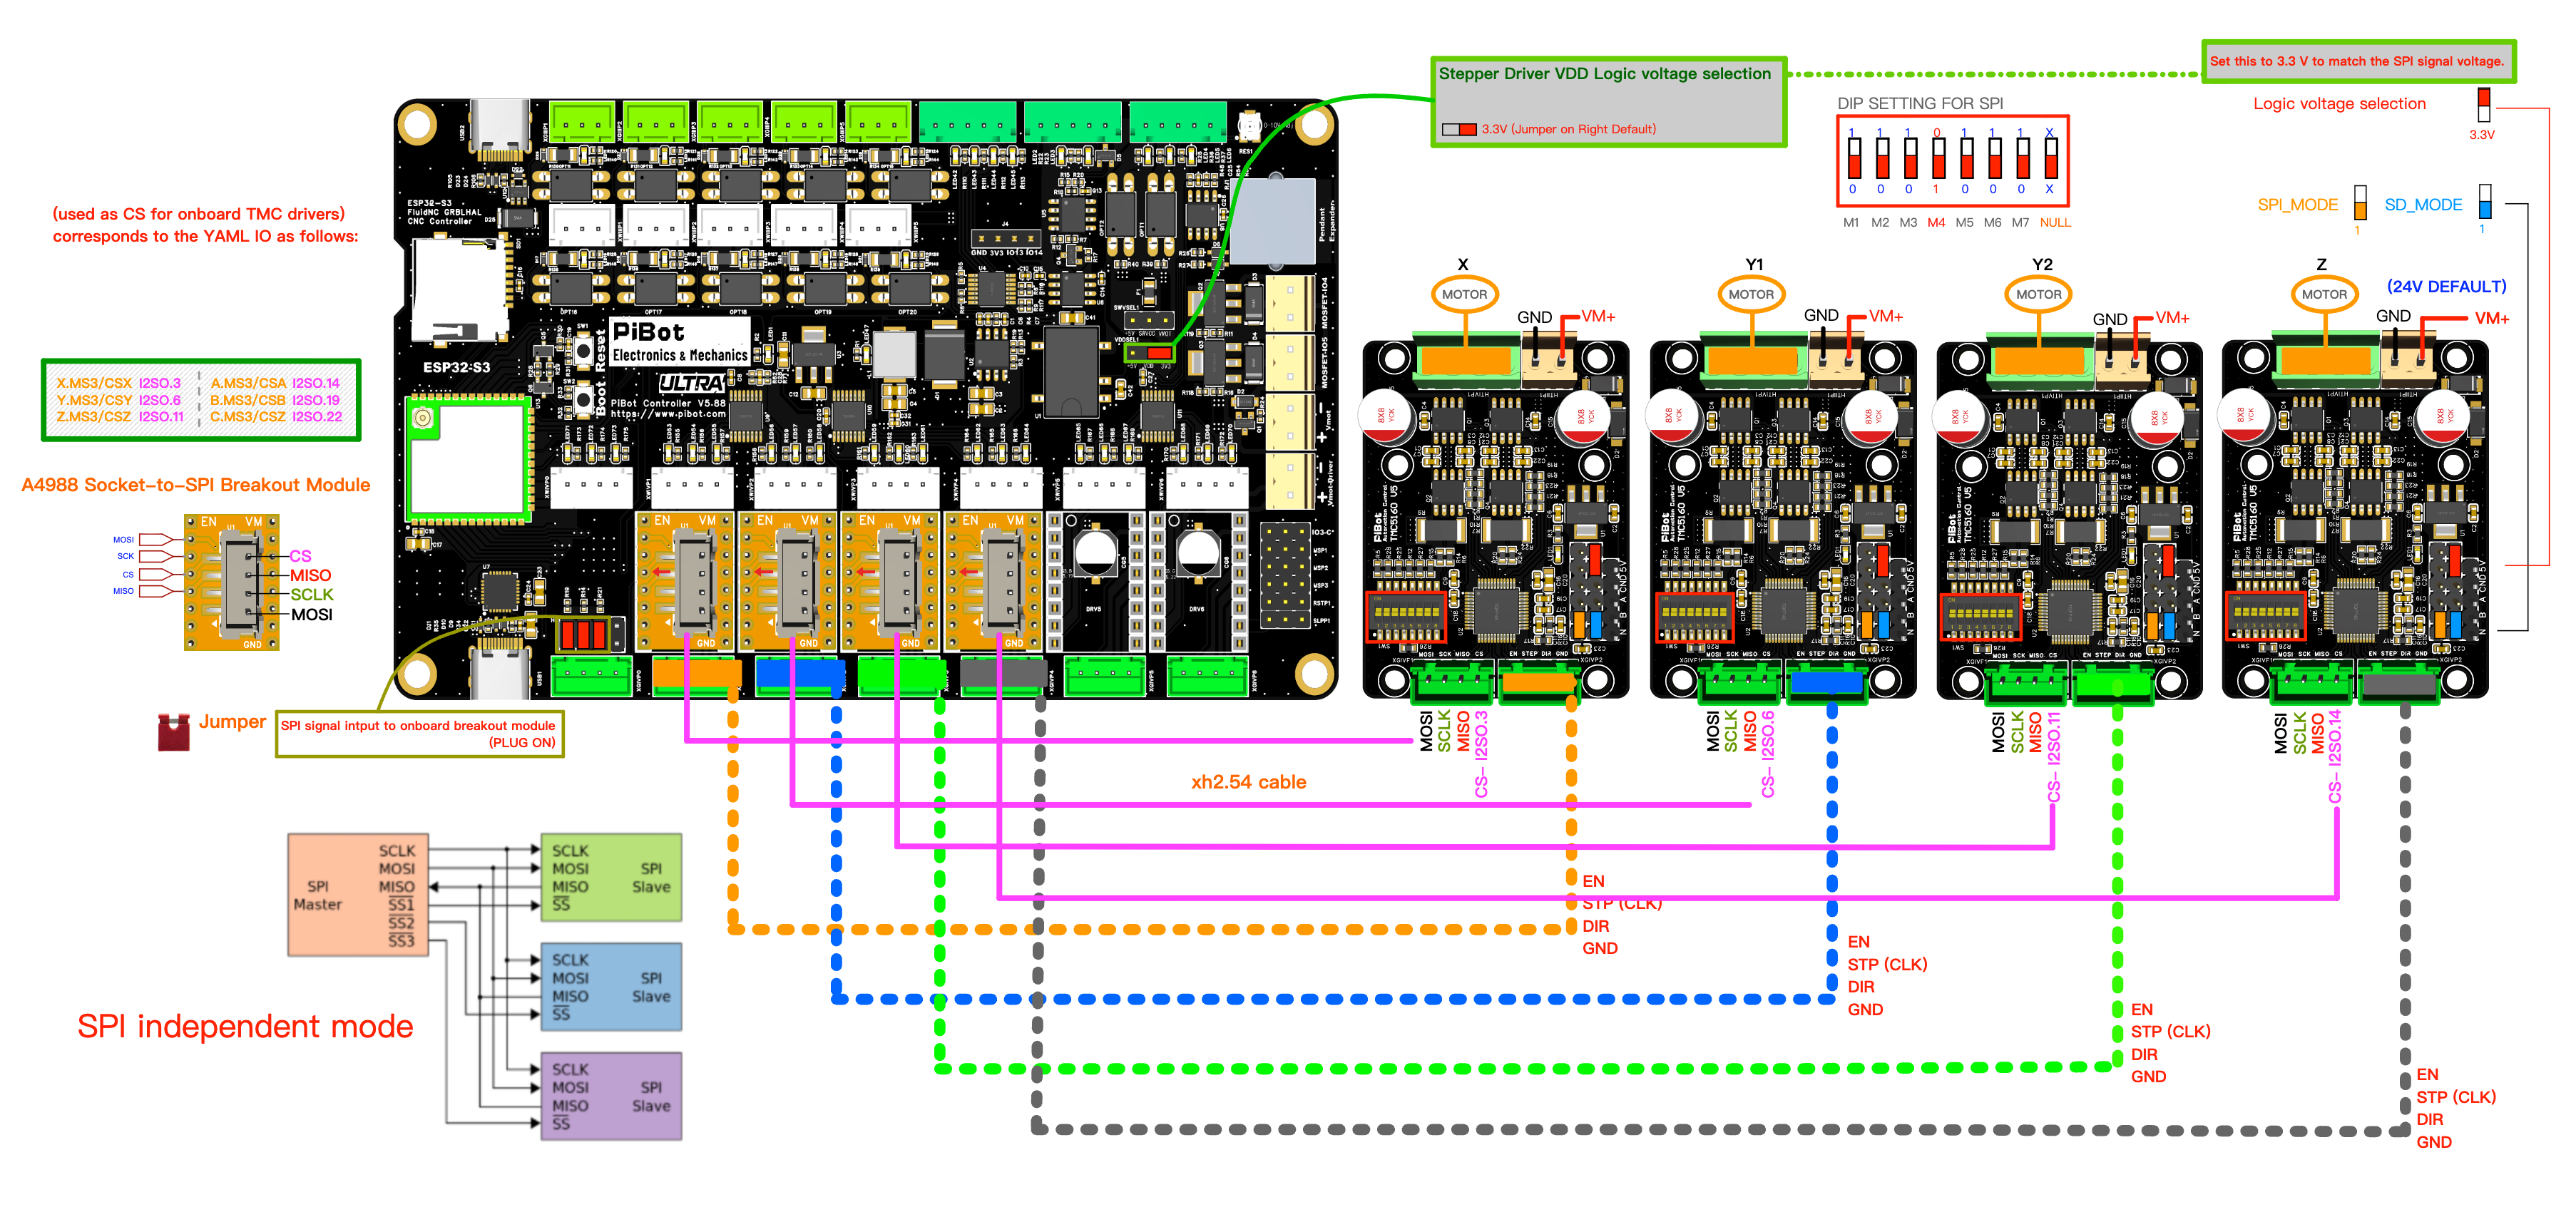Click the magenta CS label on breakout module

300,556
